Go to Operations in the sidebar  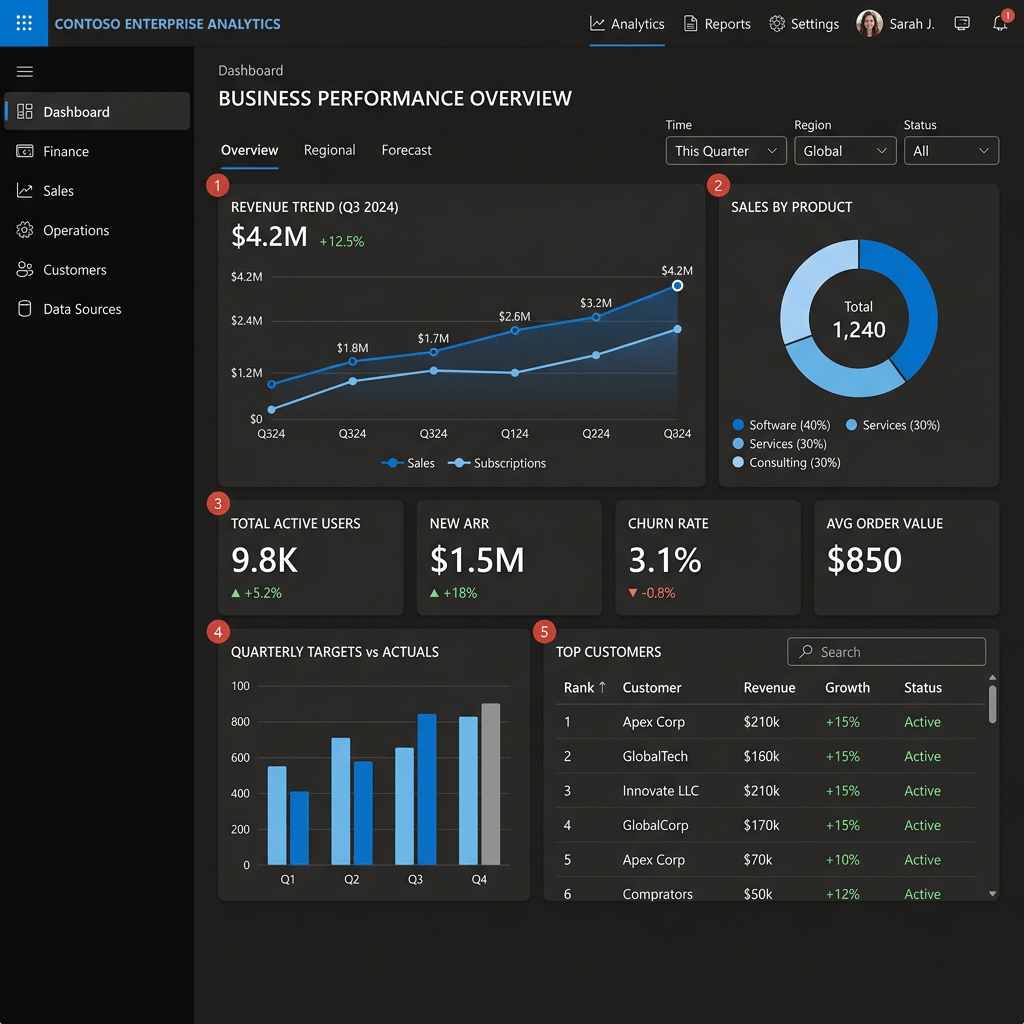point(97,230)
